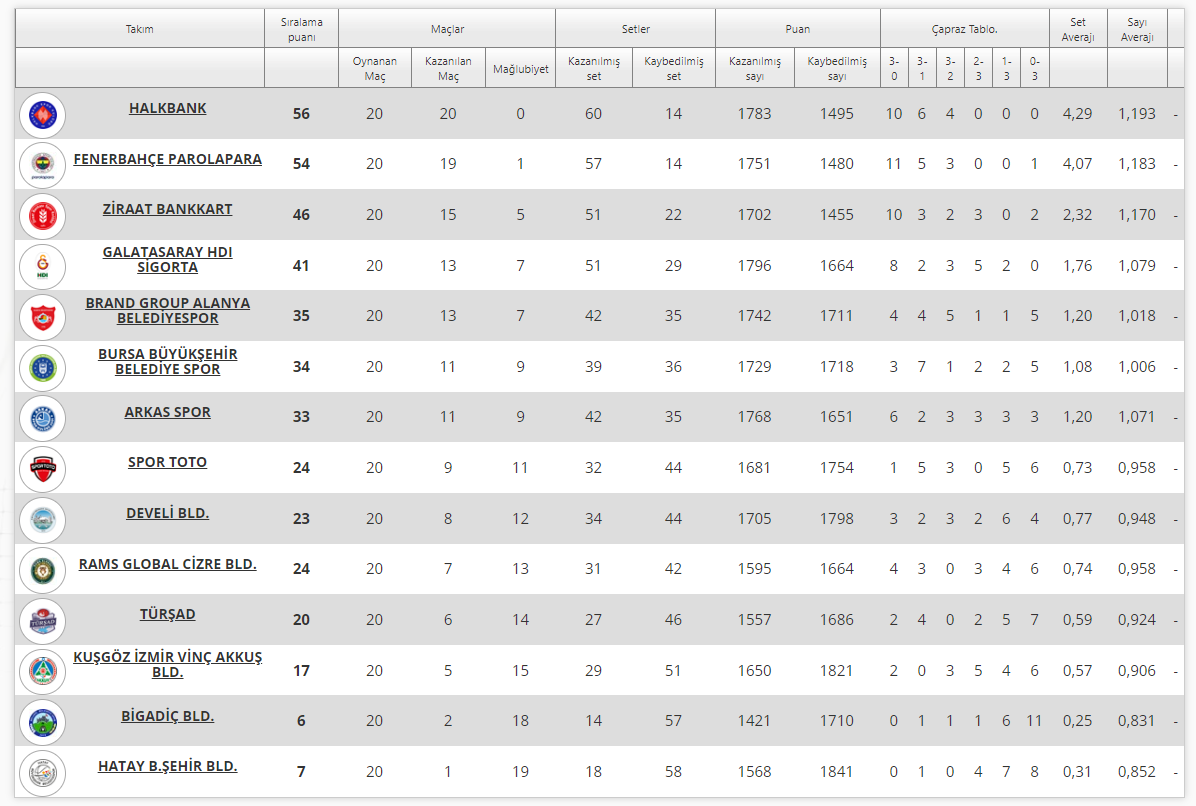Screen dimensions: 1196x806
Task: Click the Bursa Büyükşehir Belediye logo
Action: coord(42,368)
